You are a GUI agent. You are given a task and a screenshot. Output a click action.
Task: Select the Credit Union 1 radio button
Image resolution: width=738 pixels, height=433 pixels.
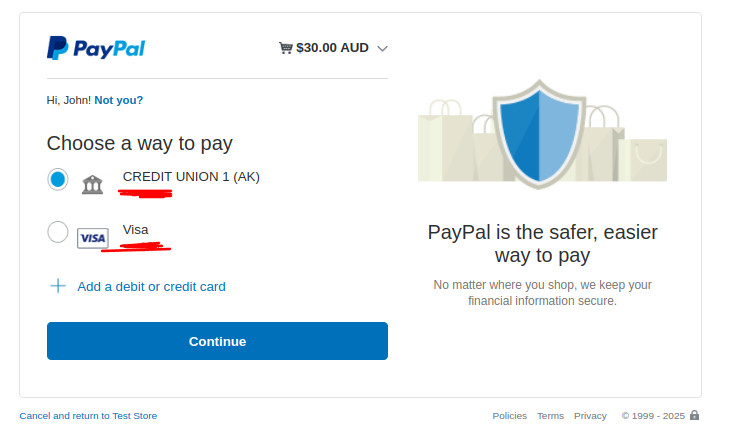pyautogui.click(x=57, y=179)
